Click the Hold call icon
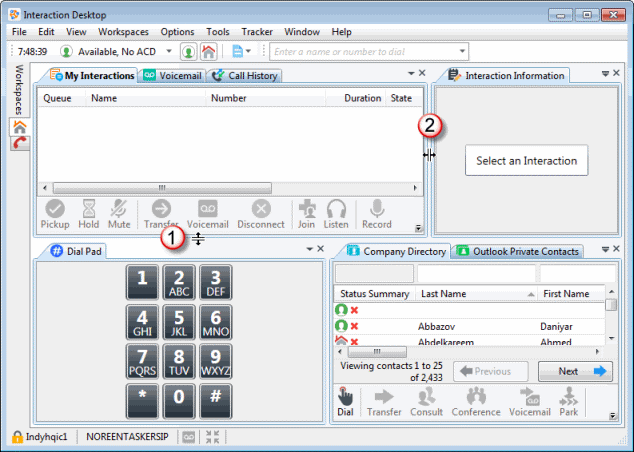This screenshot has width=634, height=452. point(89,213)
